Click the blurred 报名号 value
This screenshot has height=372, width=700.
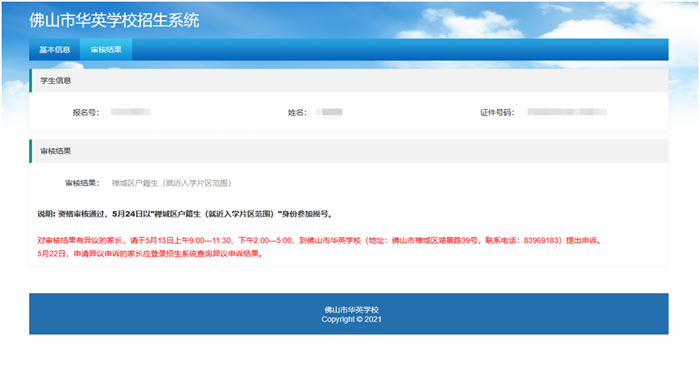[130, 112]
